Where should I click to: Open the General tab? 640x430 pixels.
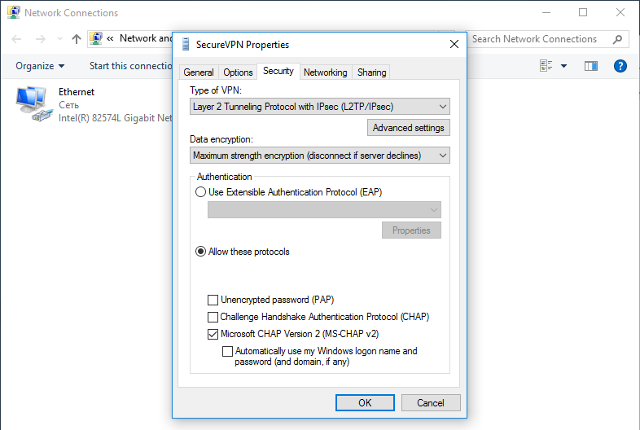198,72
